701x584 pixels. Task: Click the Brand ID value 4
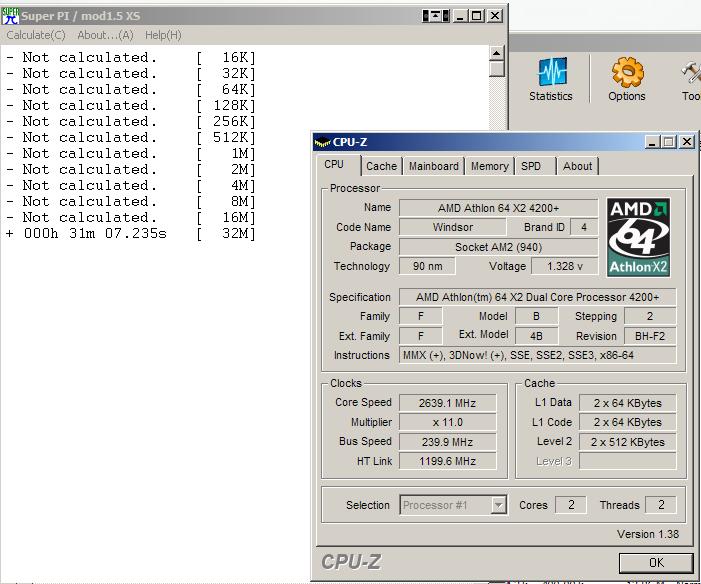tap(584, 227)
